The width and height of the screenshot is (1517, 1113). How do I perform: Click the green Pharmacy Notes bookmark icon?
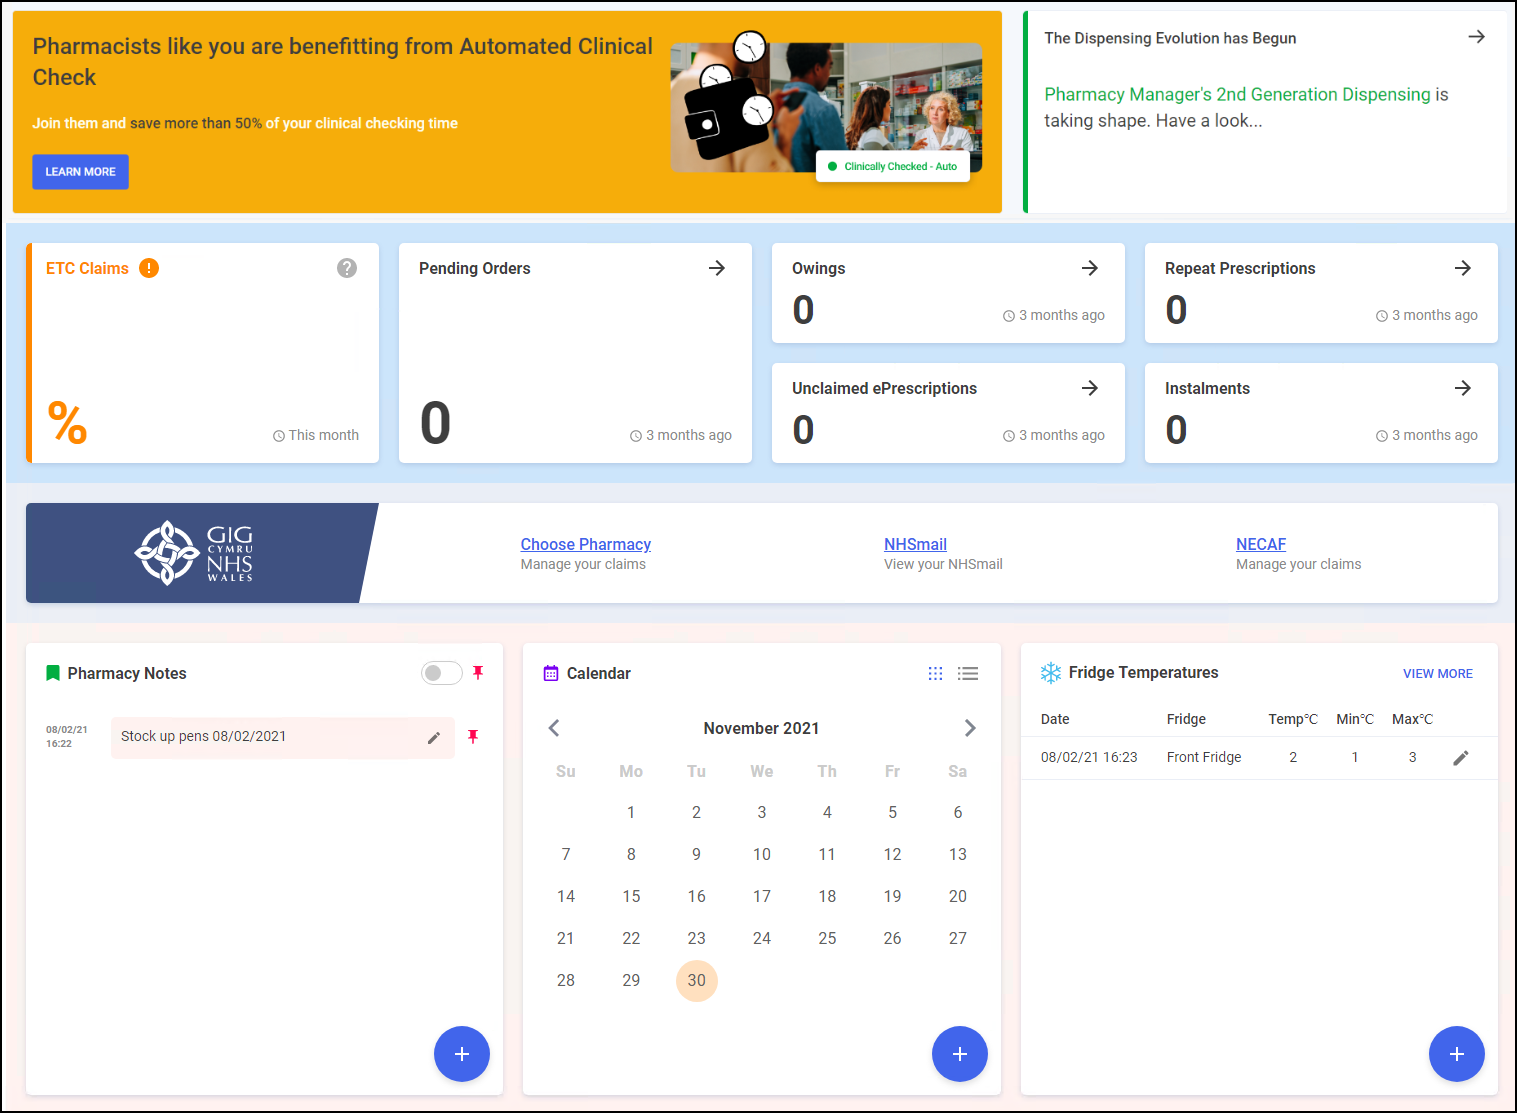[53, 673]
